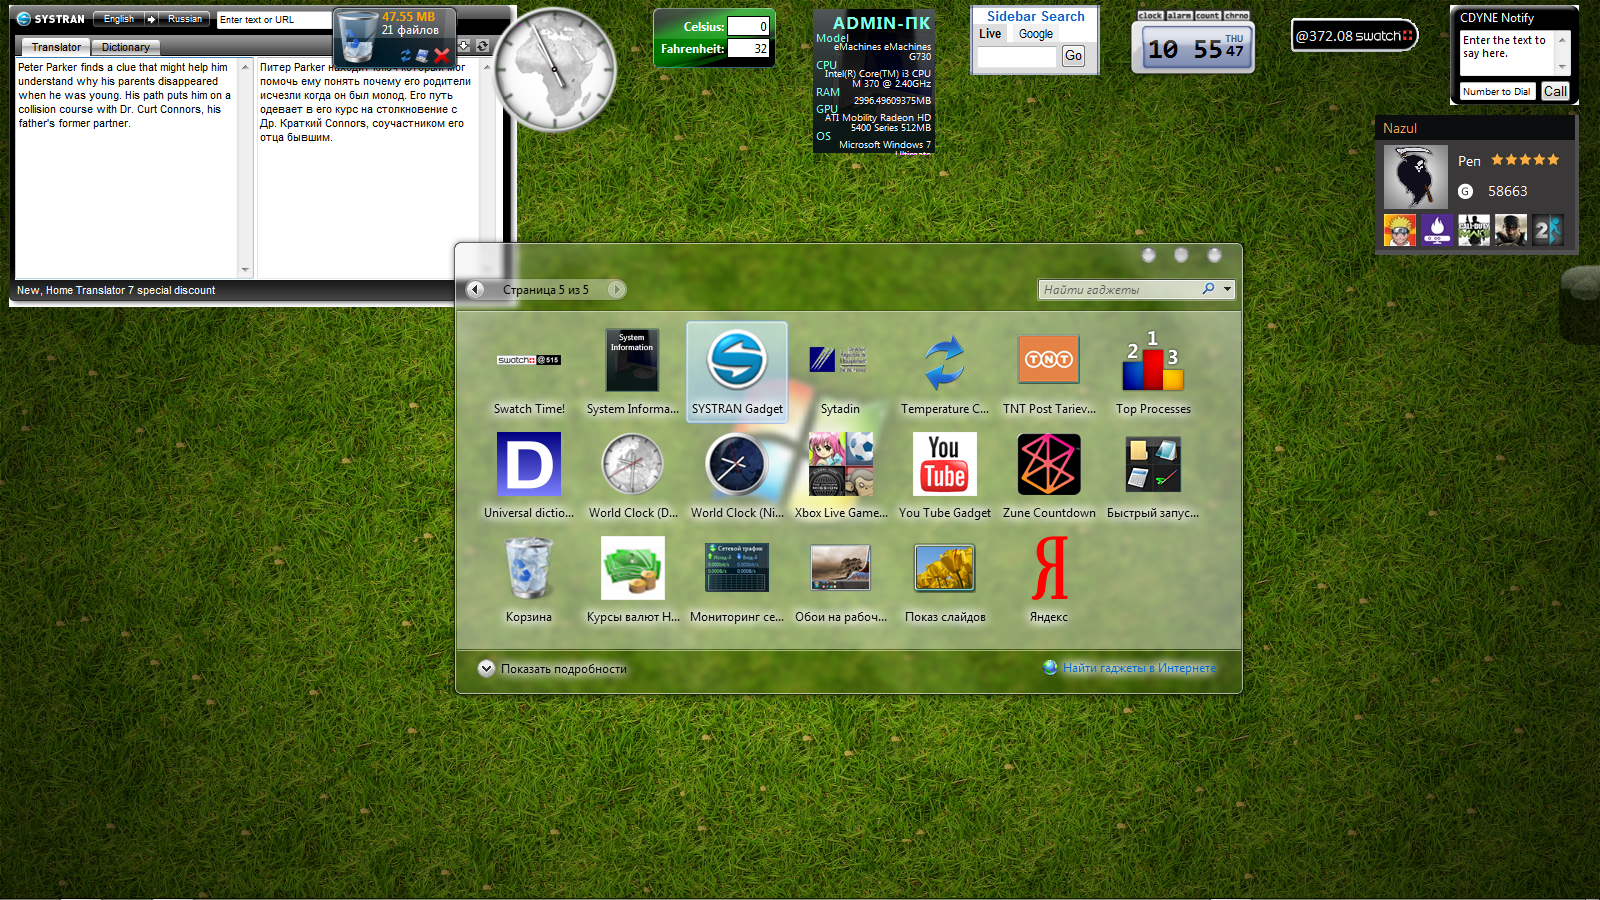Select the Google tab in Sidebar Search
The width and height of the screenshot is (1600, 900).
(x=1036, y=34)
